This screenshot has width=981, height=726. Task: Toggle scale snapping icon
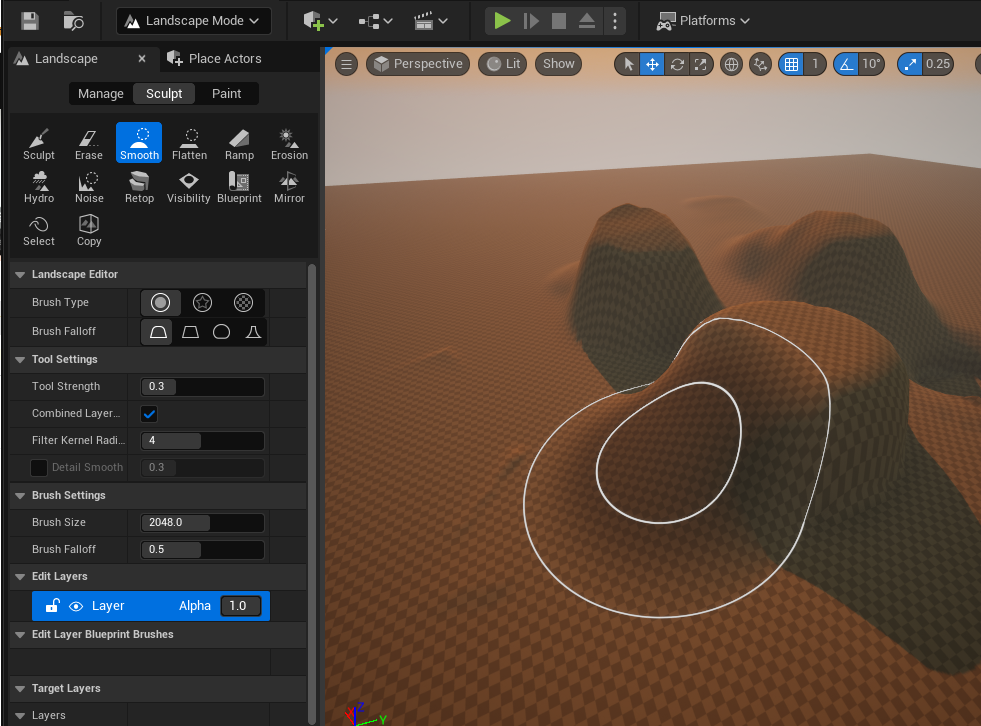[910, 64]
